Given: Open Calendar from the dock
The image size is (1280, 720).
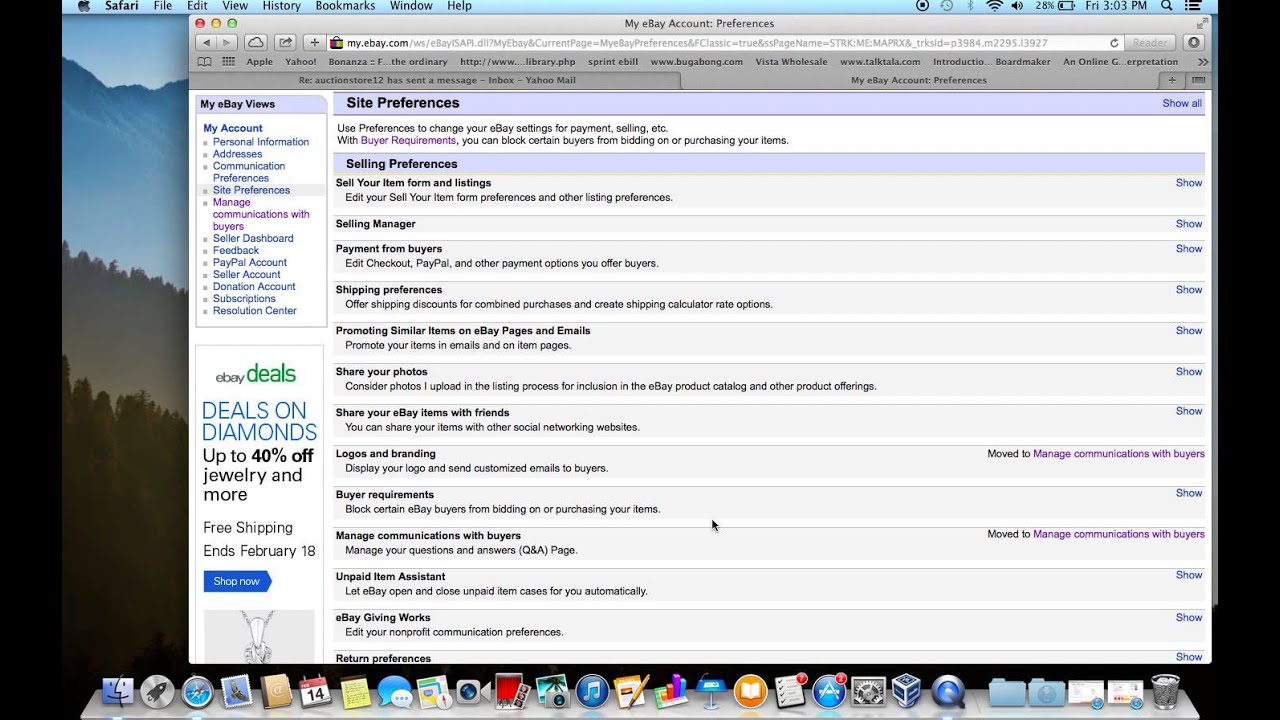Looking at the screenshot, I should pos(315,691).
